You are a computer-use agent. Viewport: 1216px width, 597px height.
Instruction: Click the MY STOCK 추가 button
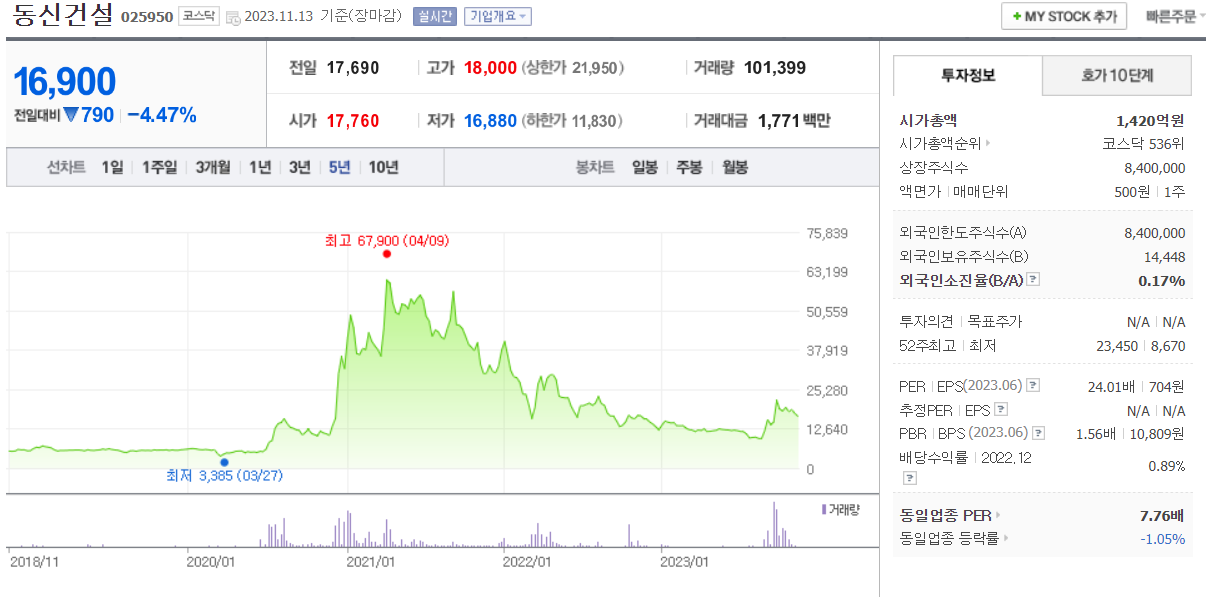point(1064,17)
